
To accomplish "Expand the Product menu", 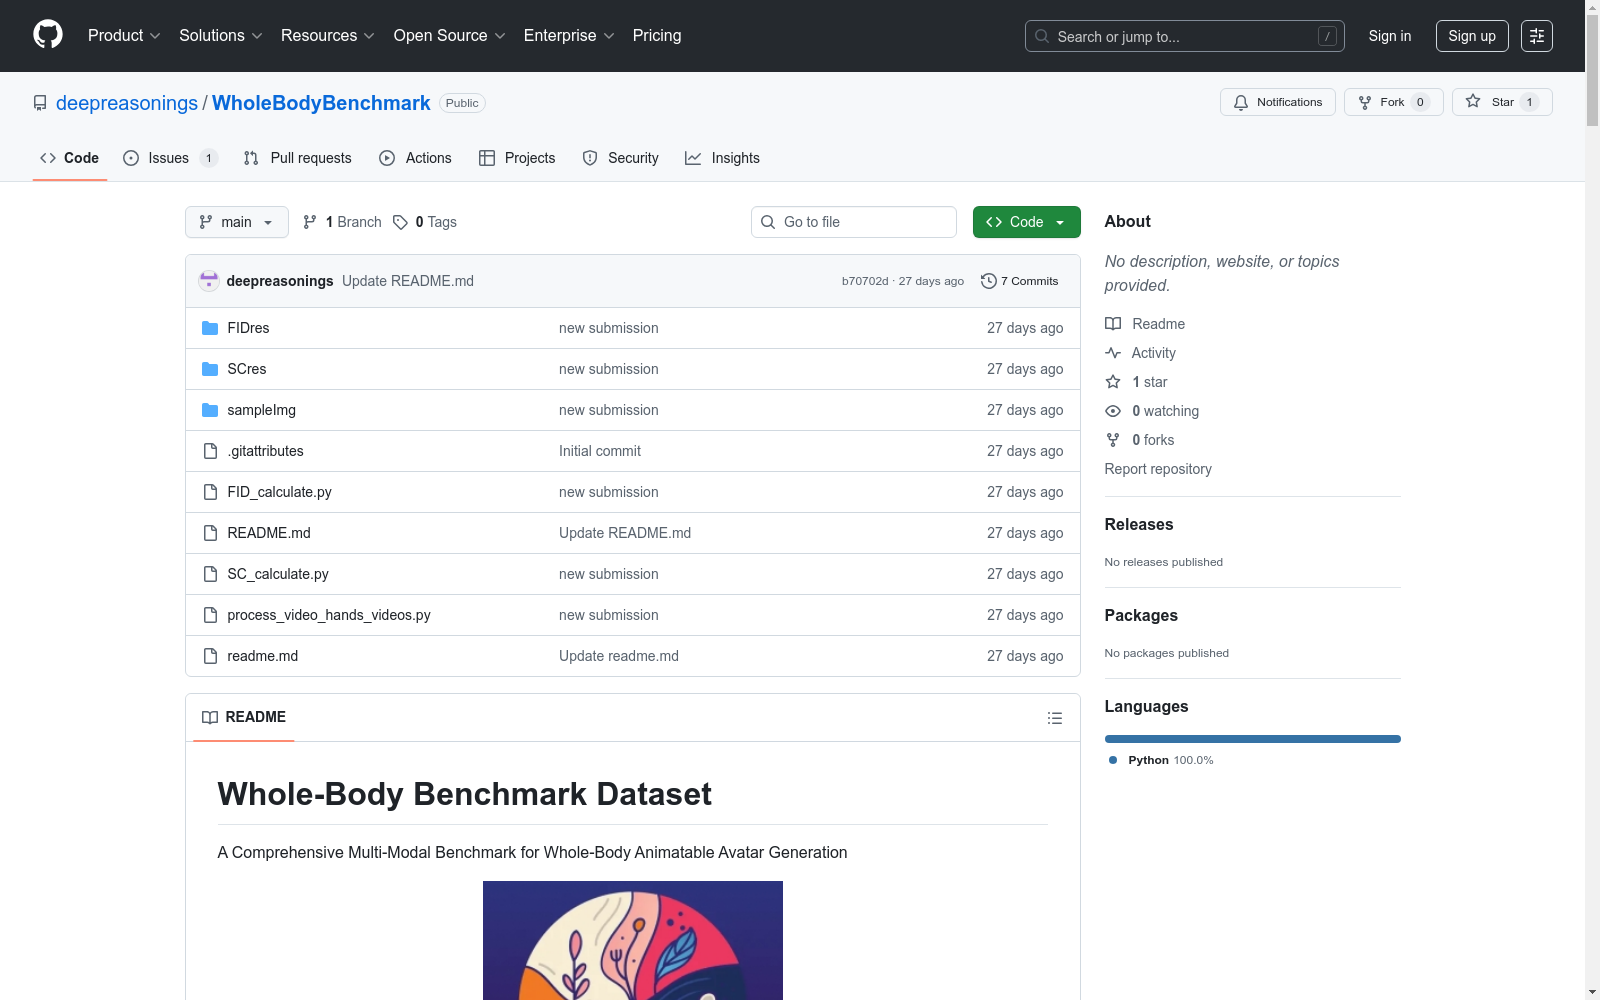I will 124,36.
